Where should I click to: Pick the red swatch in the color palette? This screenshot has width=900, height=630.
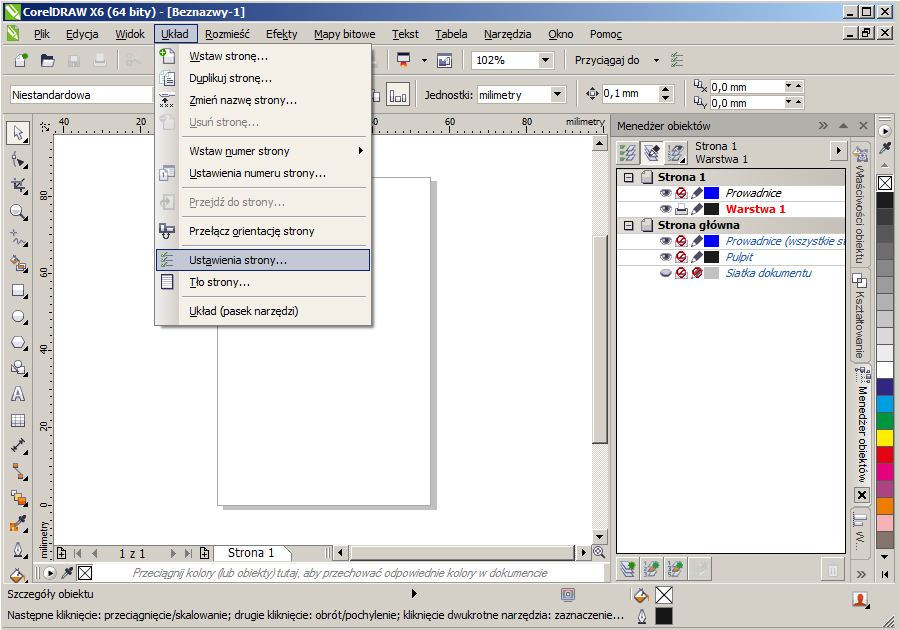[x=885, y=454]
